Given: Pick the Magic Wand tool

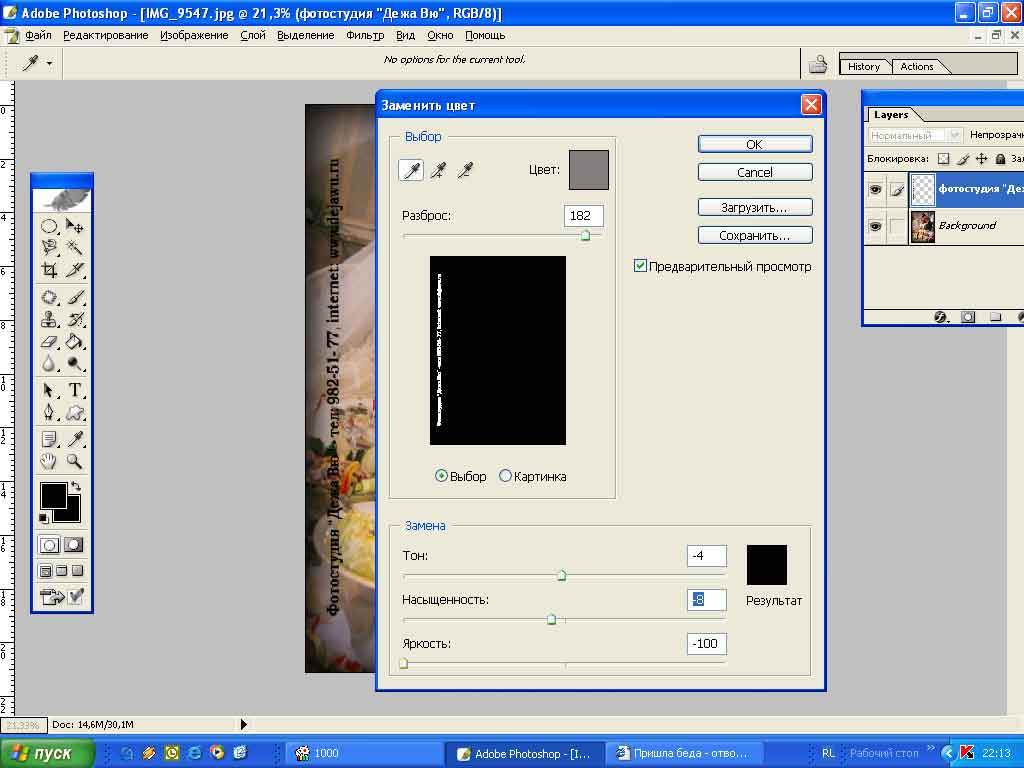Looking at the screenshot, I should 74,248.
